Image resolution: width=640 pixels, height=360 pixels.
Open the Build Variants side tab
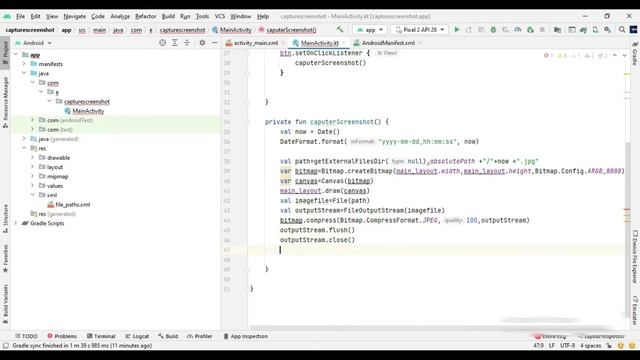pos(5,304)
